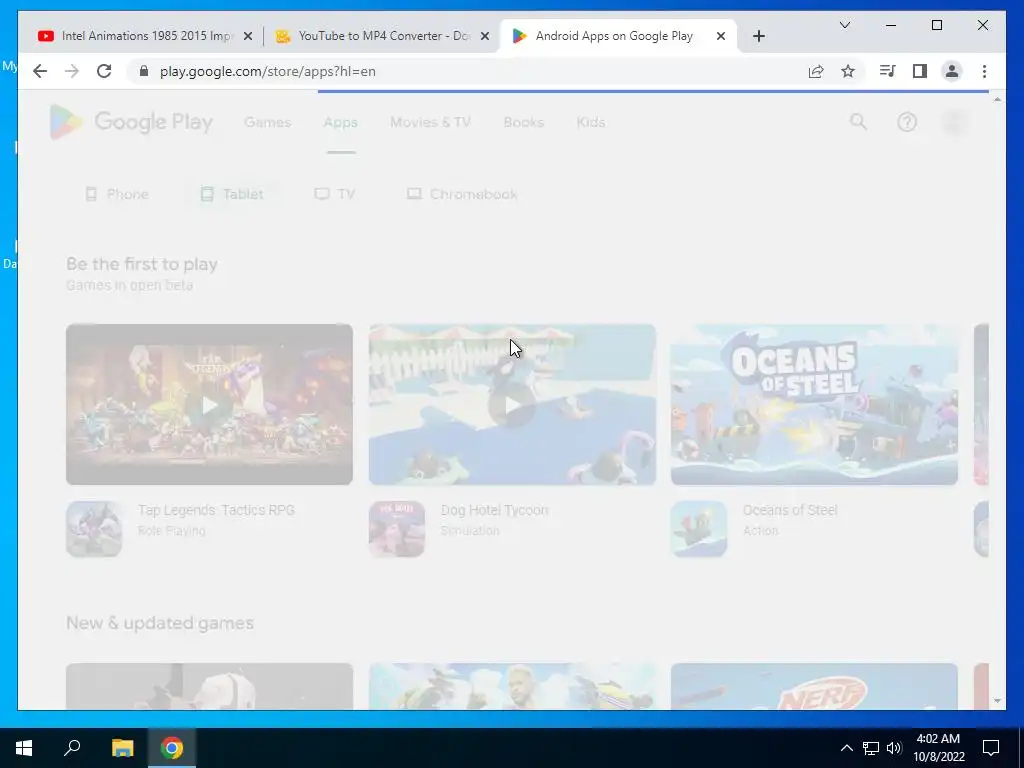Switch to the YouTube to MP4 Converter tab

(383, 36)
